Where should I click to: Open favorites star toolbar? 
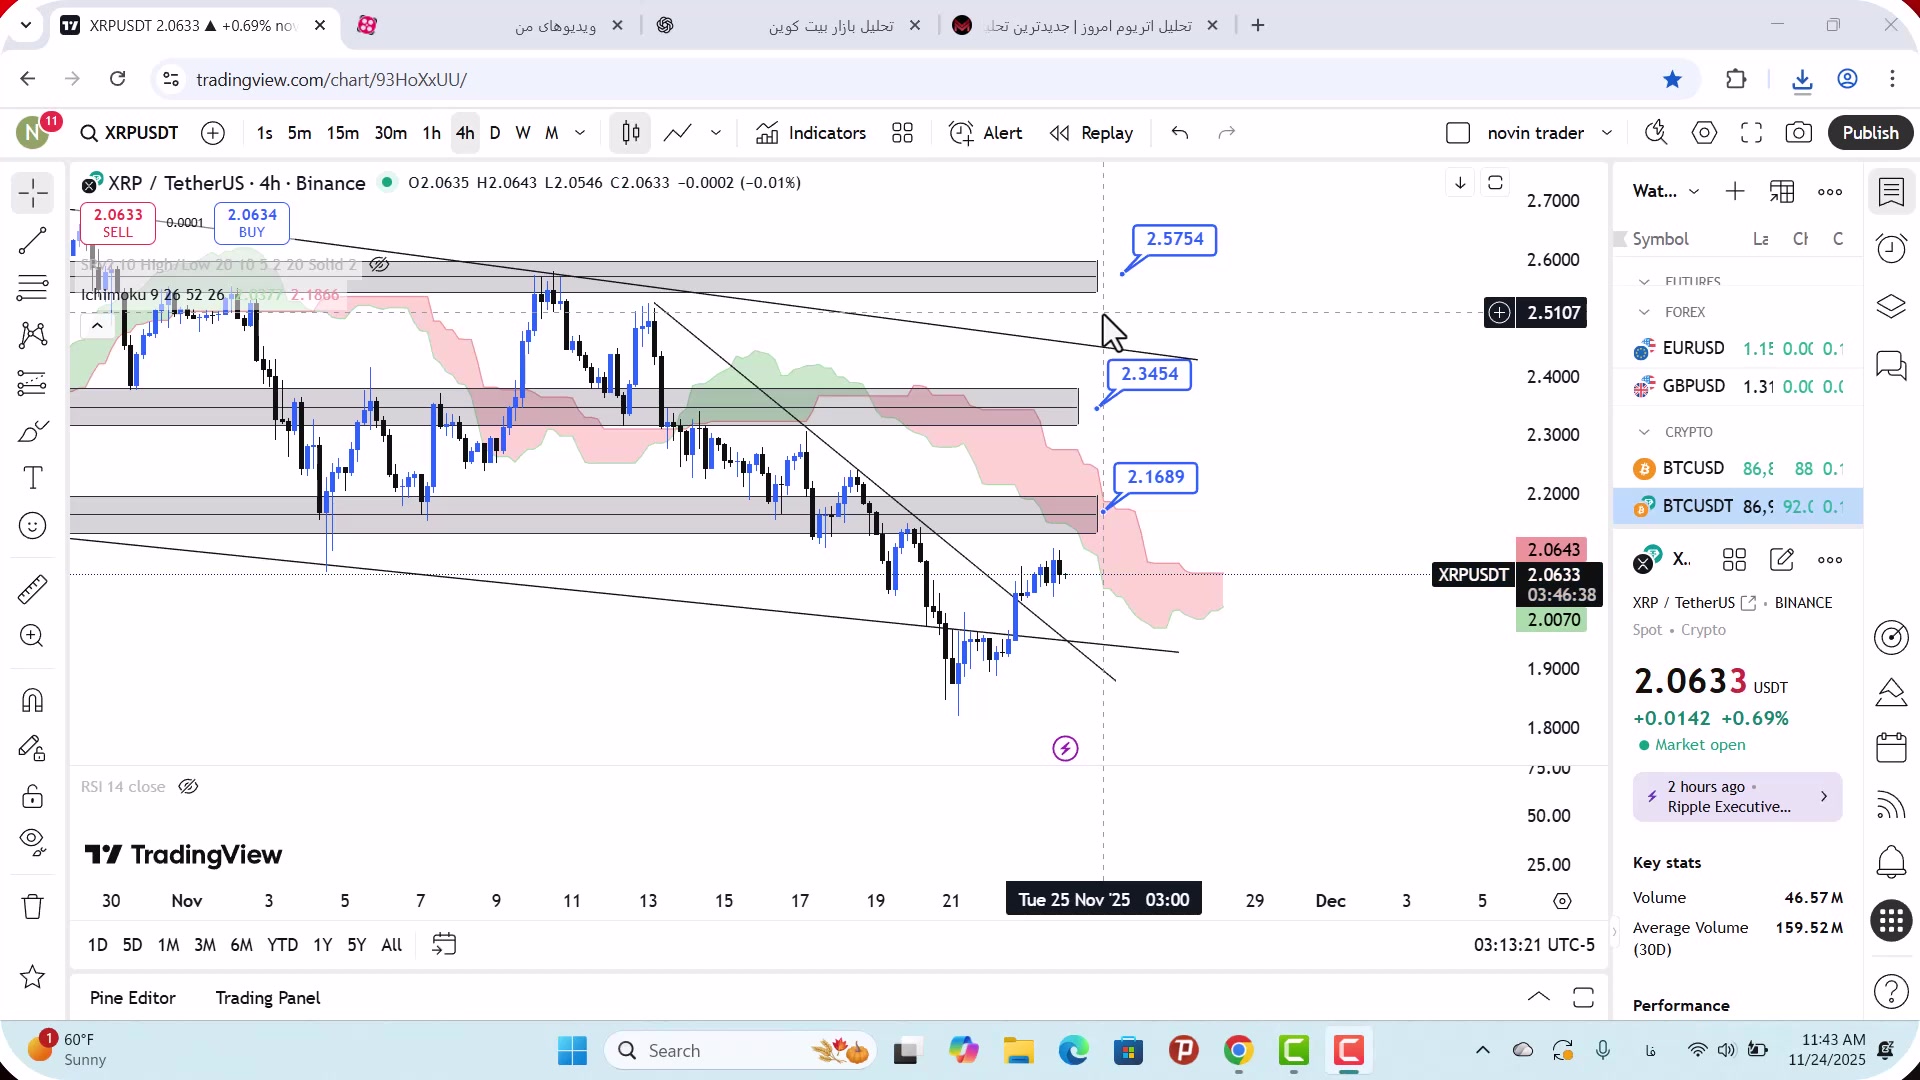tap(33, 977)
